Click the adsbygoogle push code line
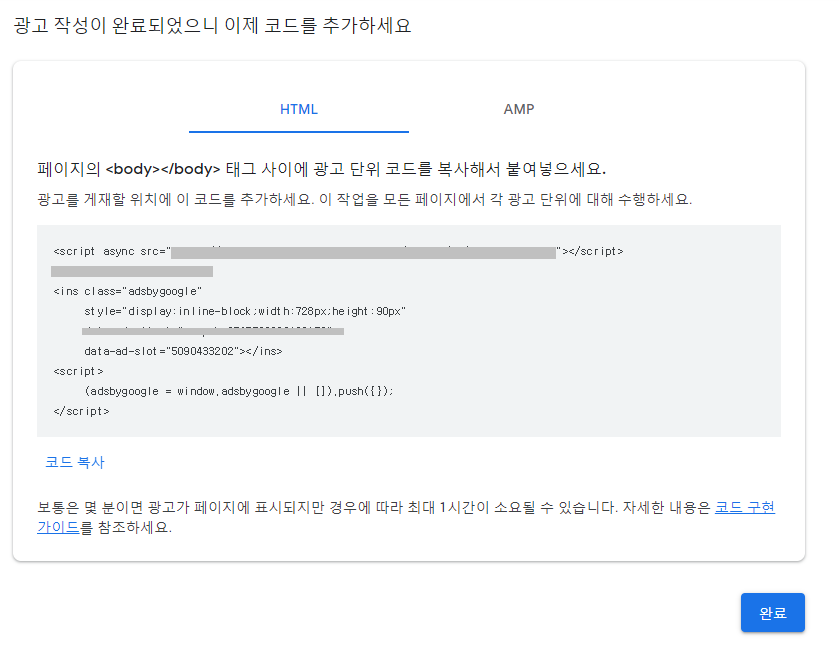The image size is (839, 668). [239, 391]
